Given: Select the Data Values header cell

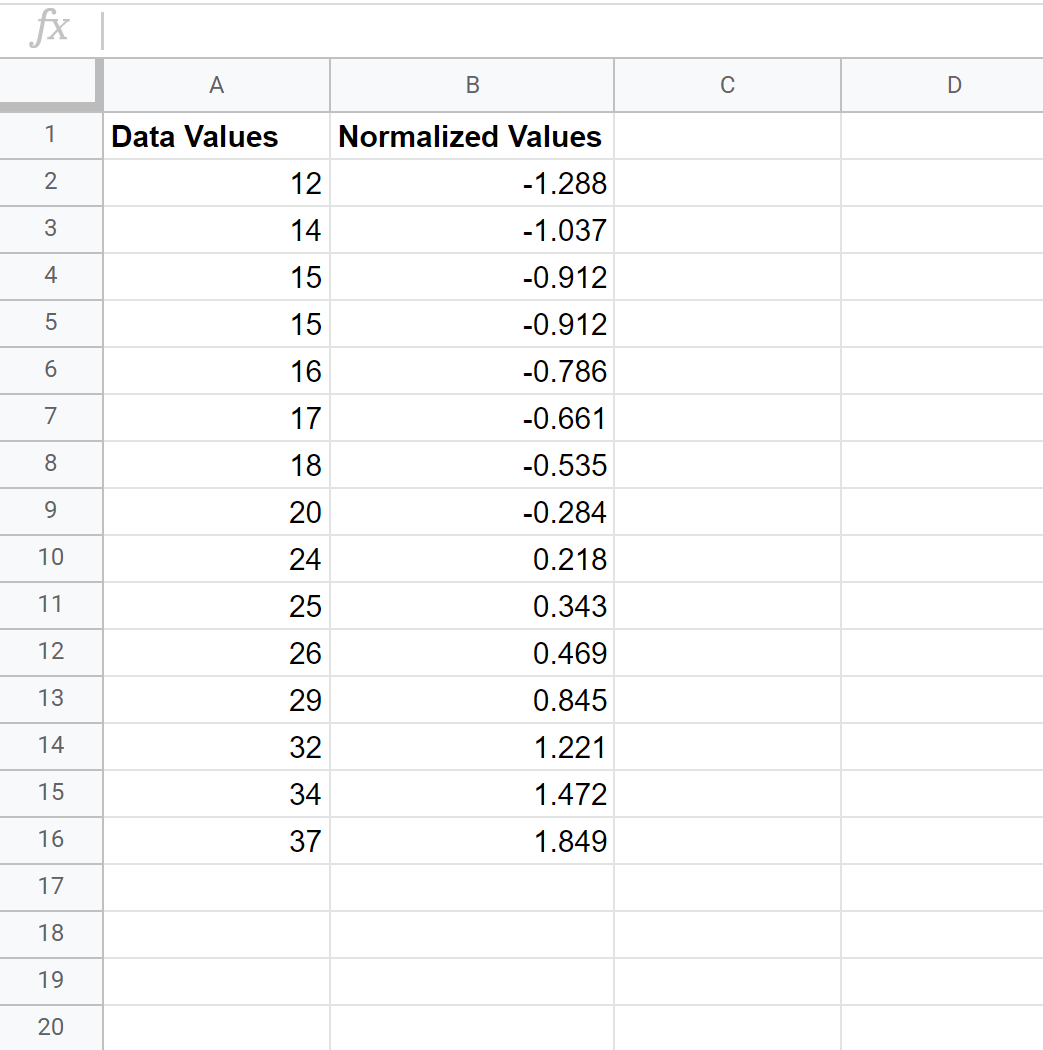Looking at the screenshot, I should (216, 136).
